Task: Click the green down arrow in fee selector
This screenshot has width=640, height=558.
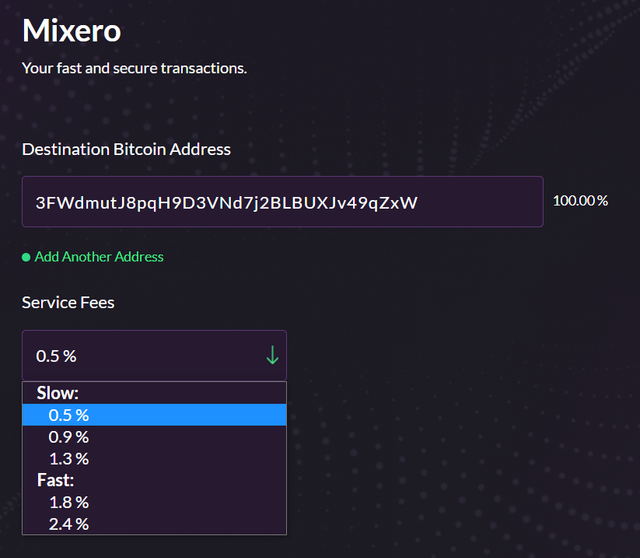Action: click(272, 355)
